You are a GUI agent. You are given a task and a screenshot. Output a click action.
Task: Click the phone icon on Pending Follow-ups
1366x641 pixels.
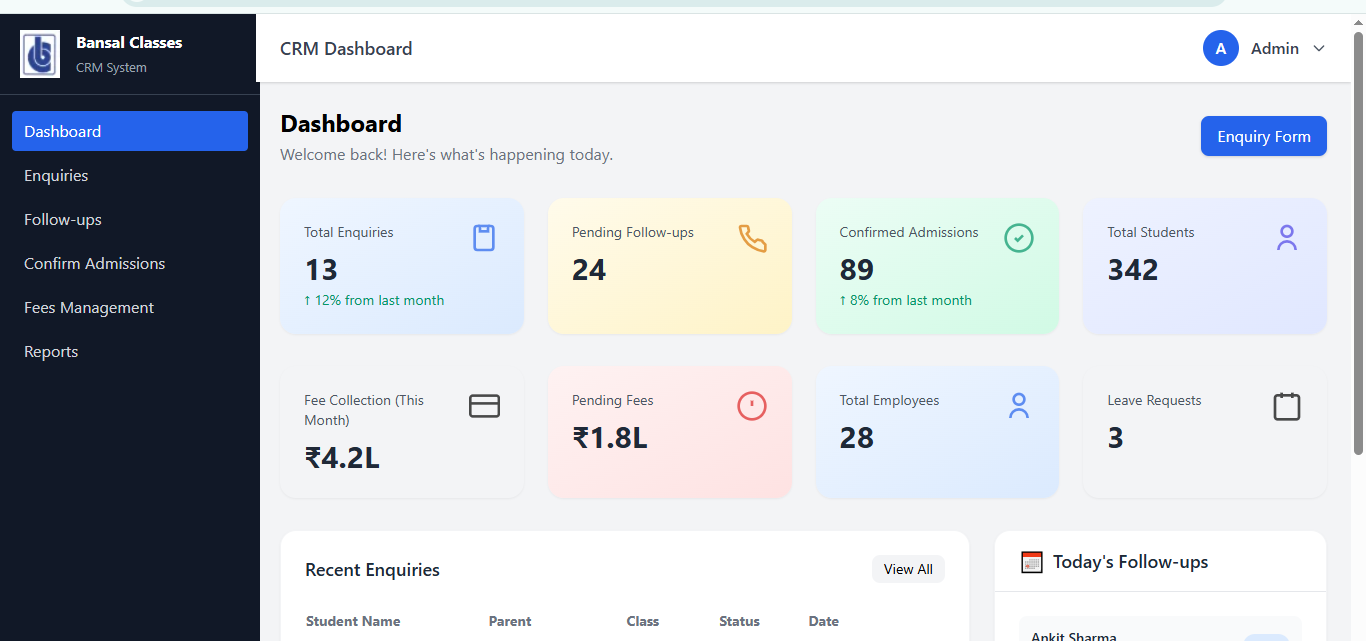coord(752,238)
